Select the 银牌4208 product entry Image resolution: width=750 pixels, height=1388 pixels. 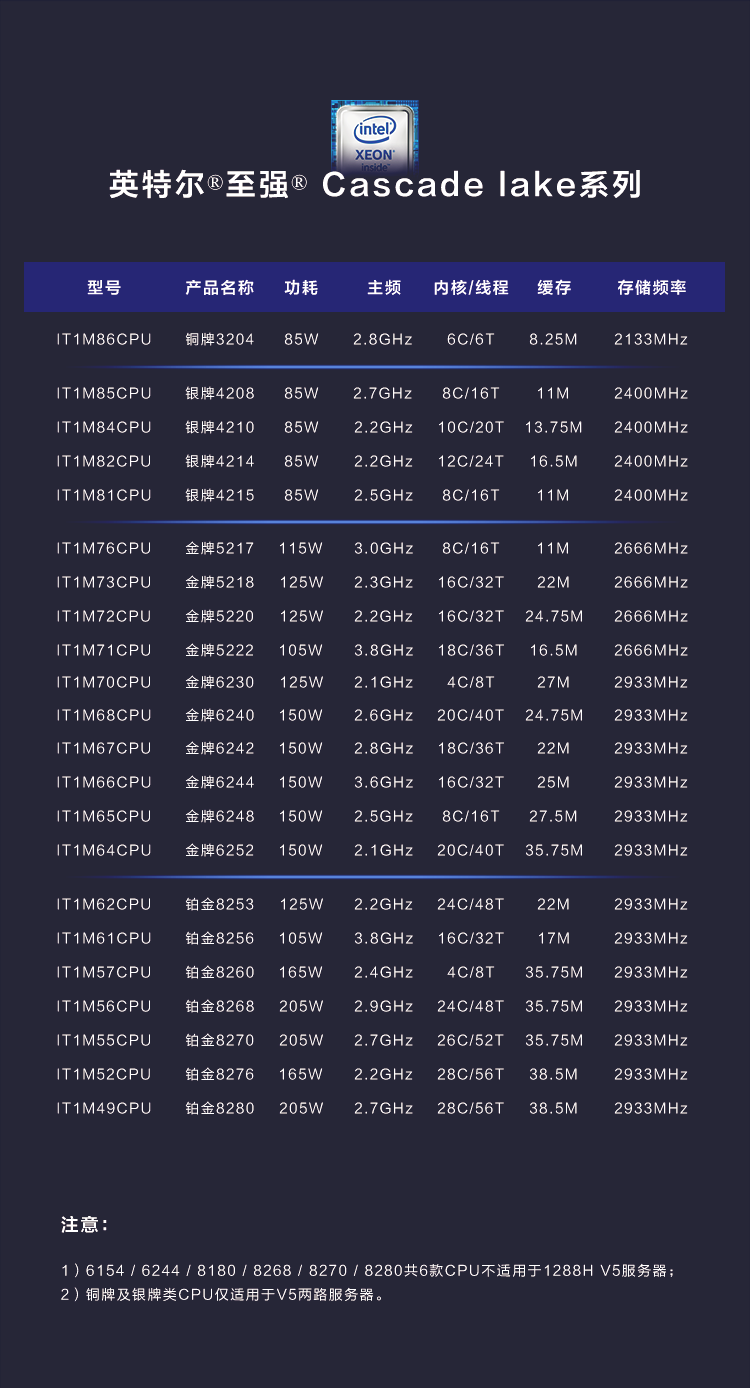220,394
